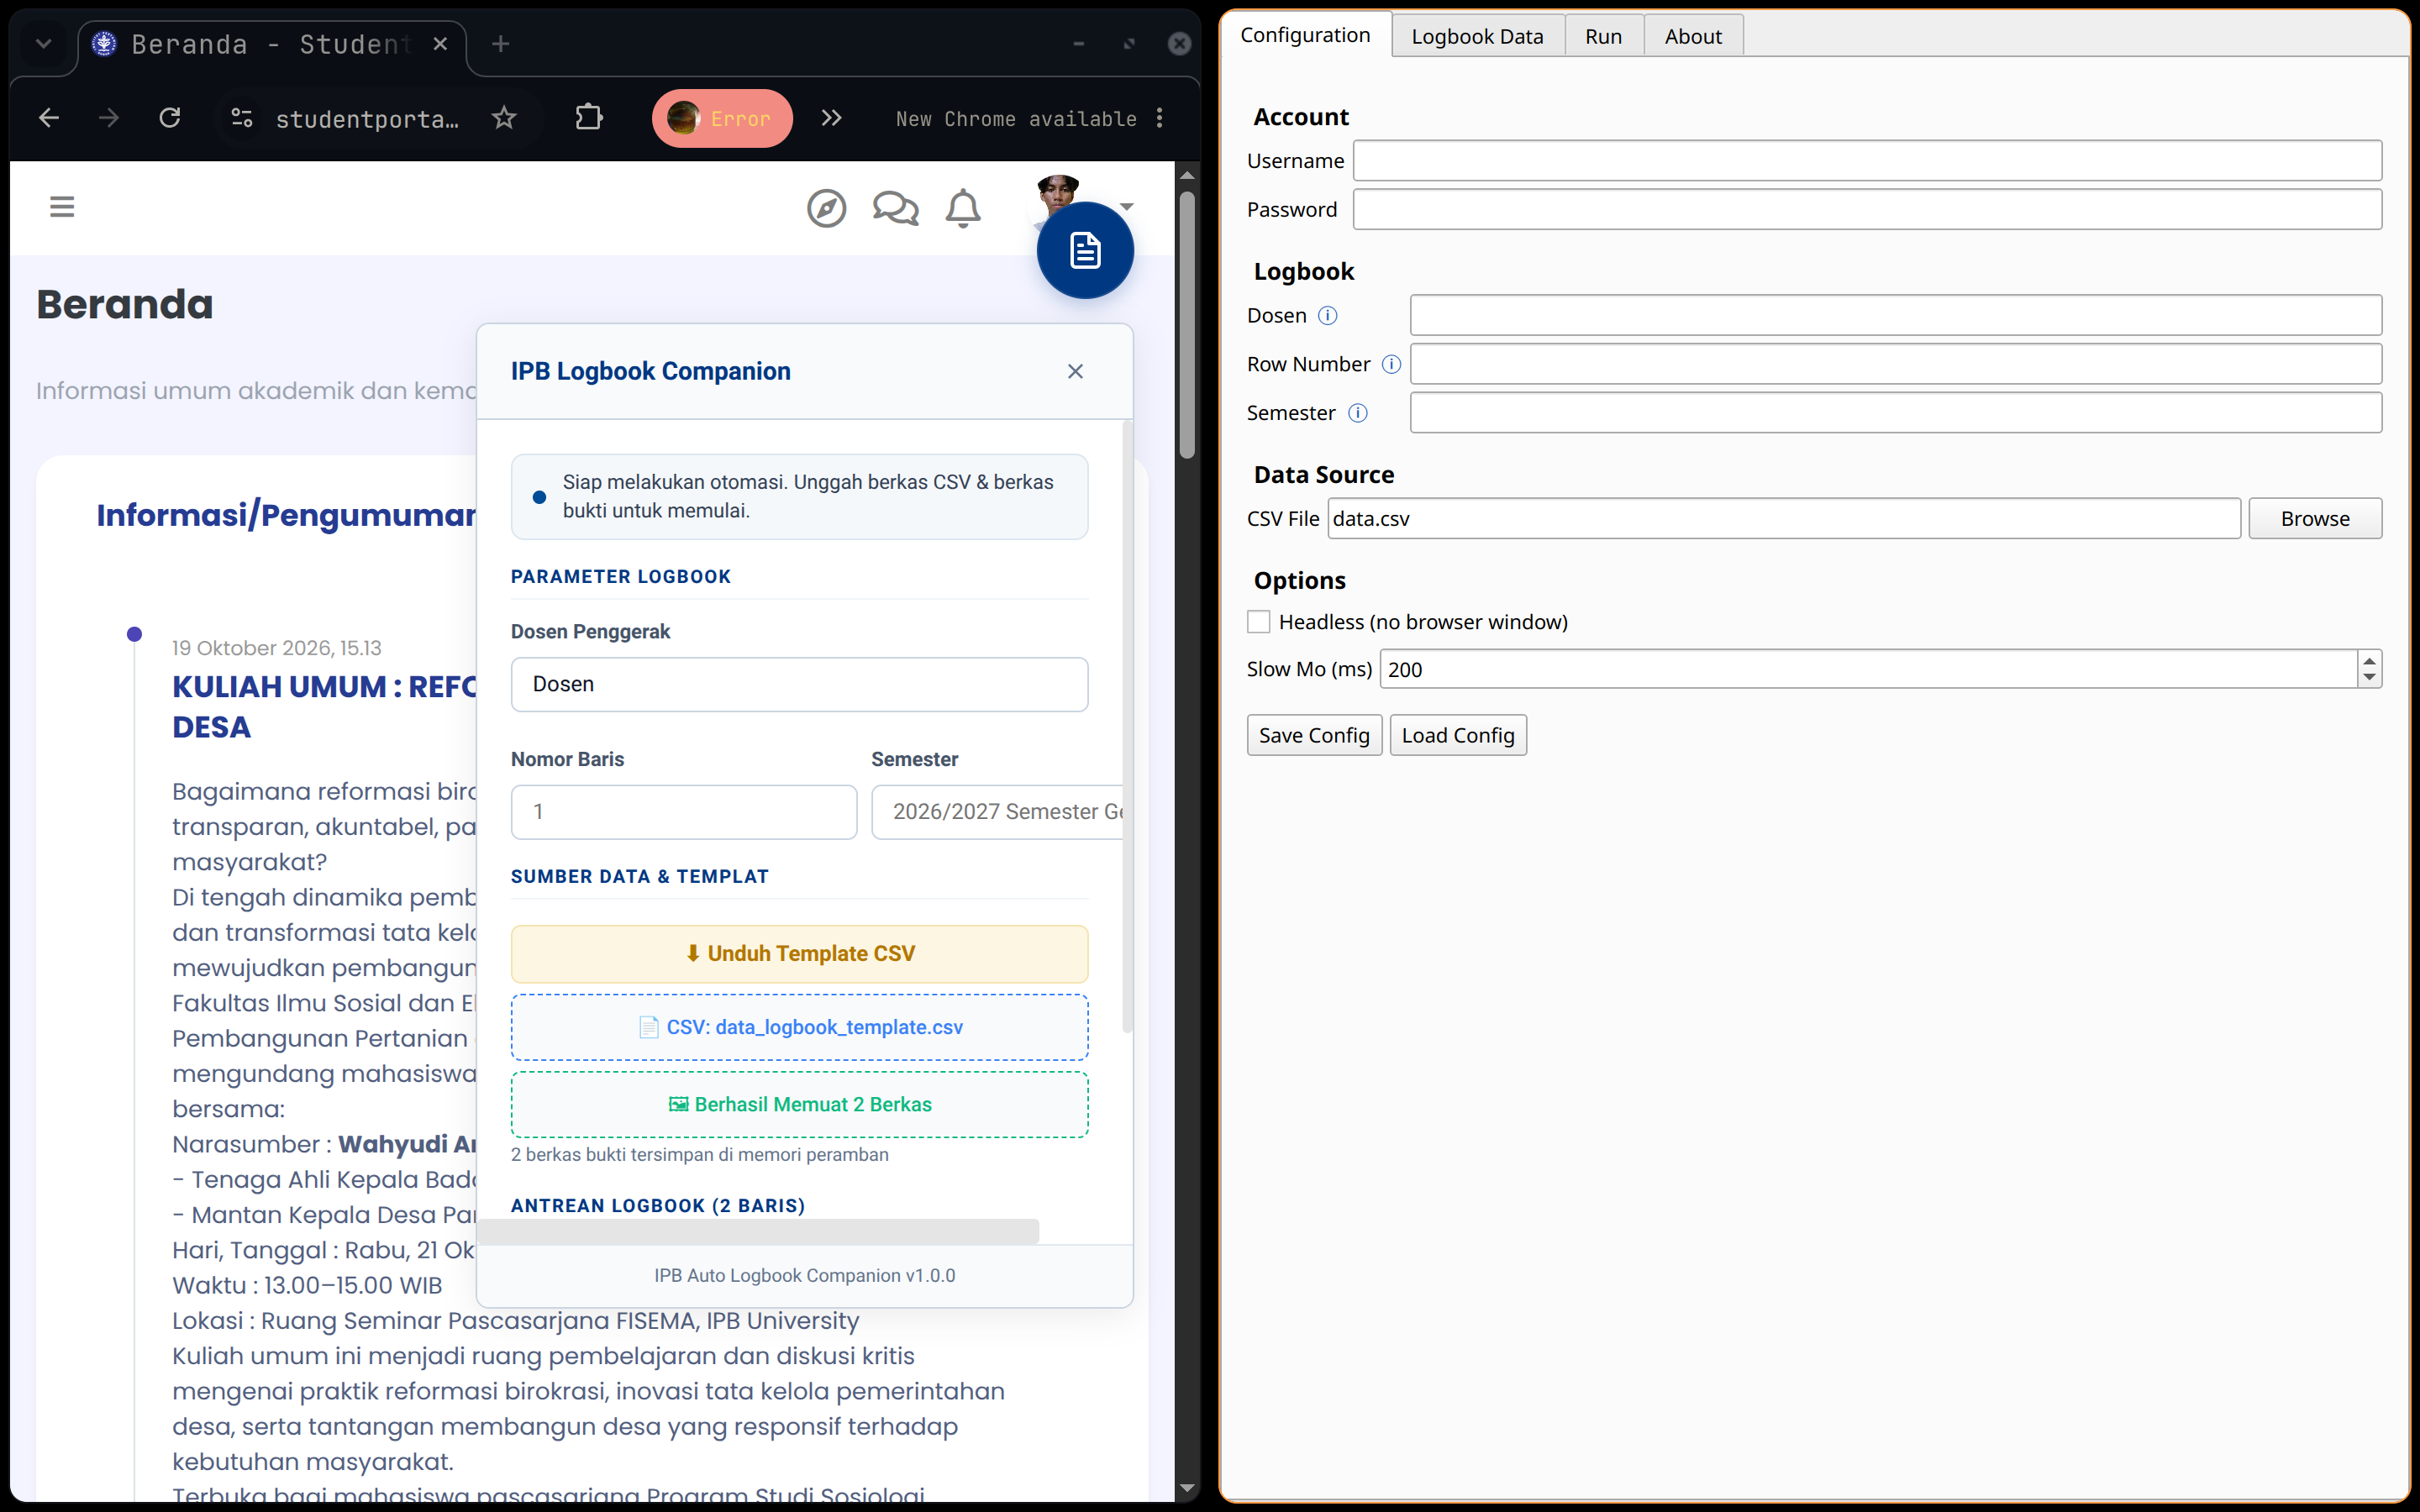Switch to the About tab
This screenshot has width=2420, height=1512.
[1693, 37]
